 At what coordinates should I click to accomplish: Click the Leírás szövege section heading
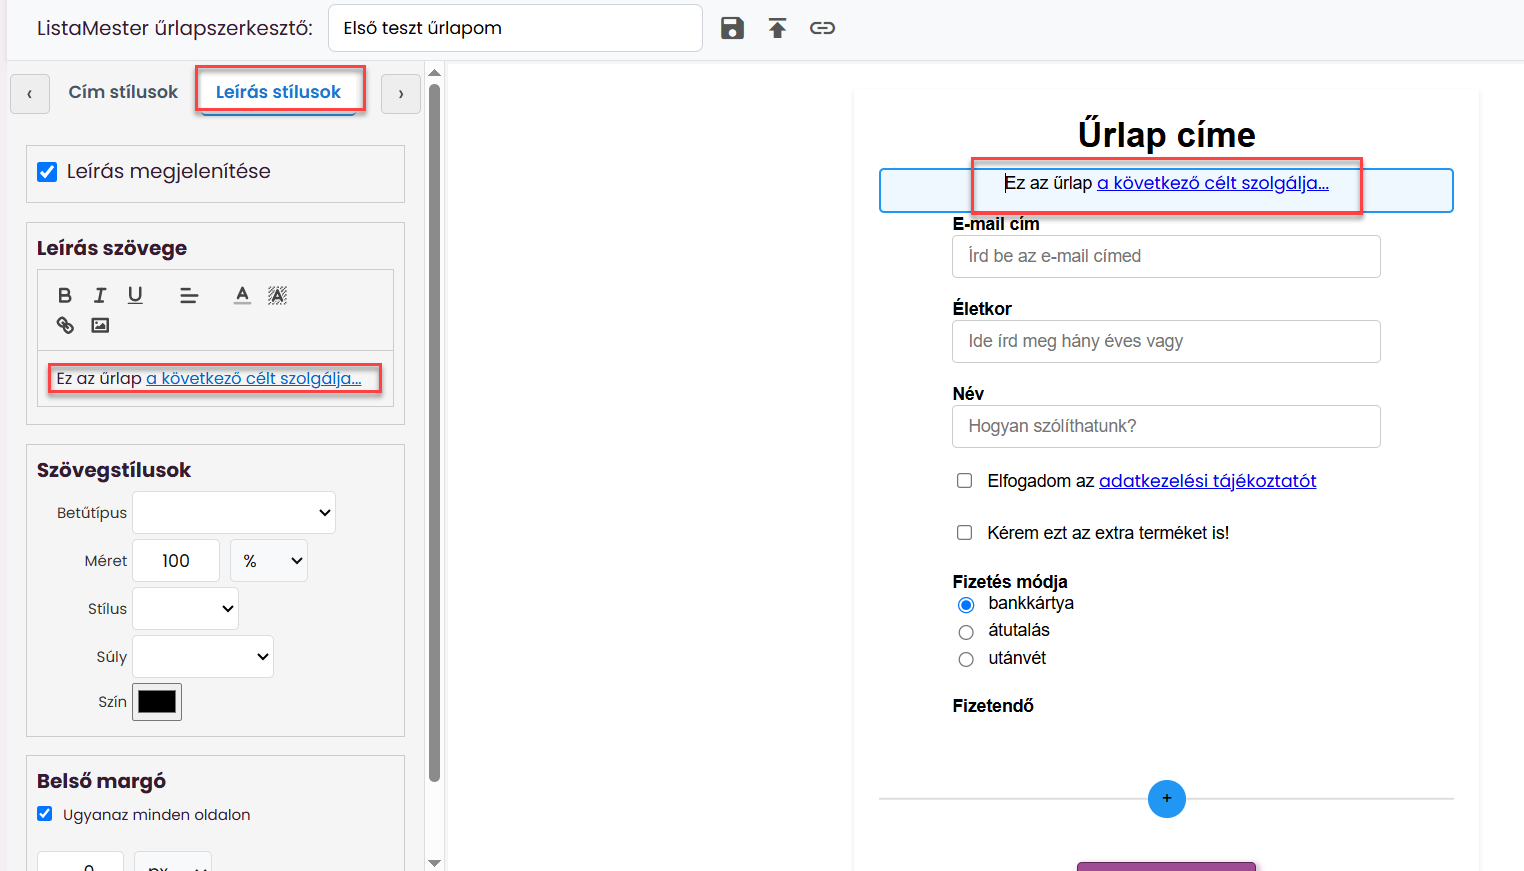pos(112,248)
